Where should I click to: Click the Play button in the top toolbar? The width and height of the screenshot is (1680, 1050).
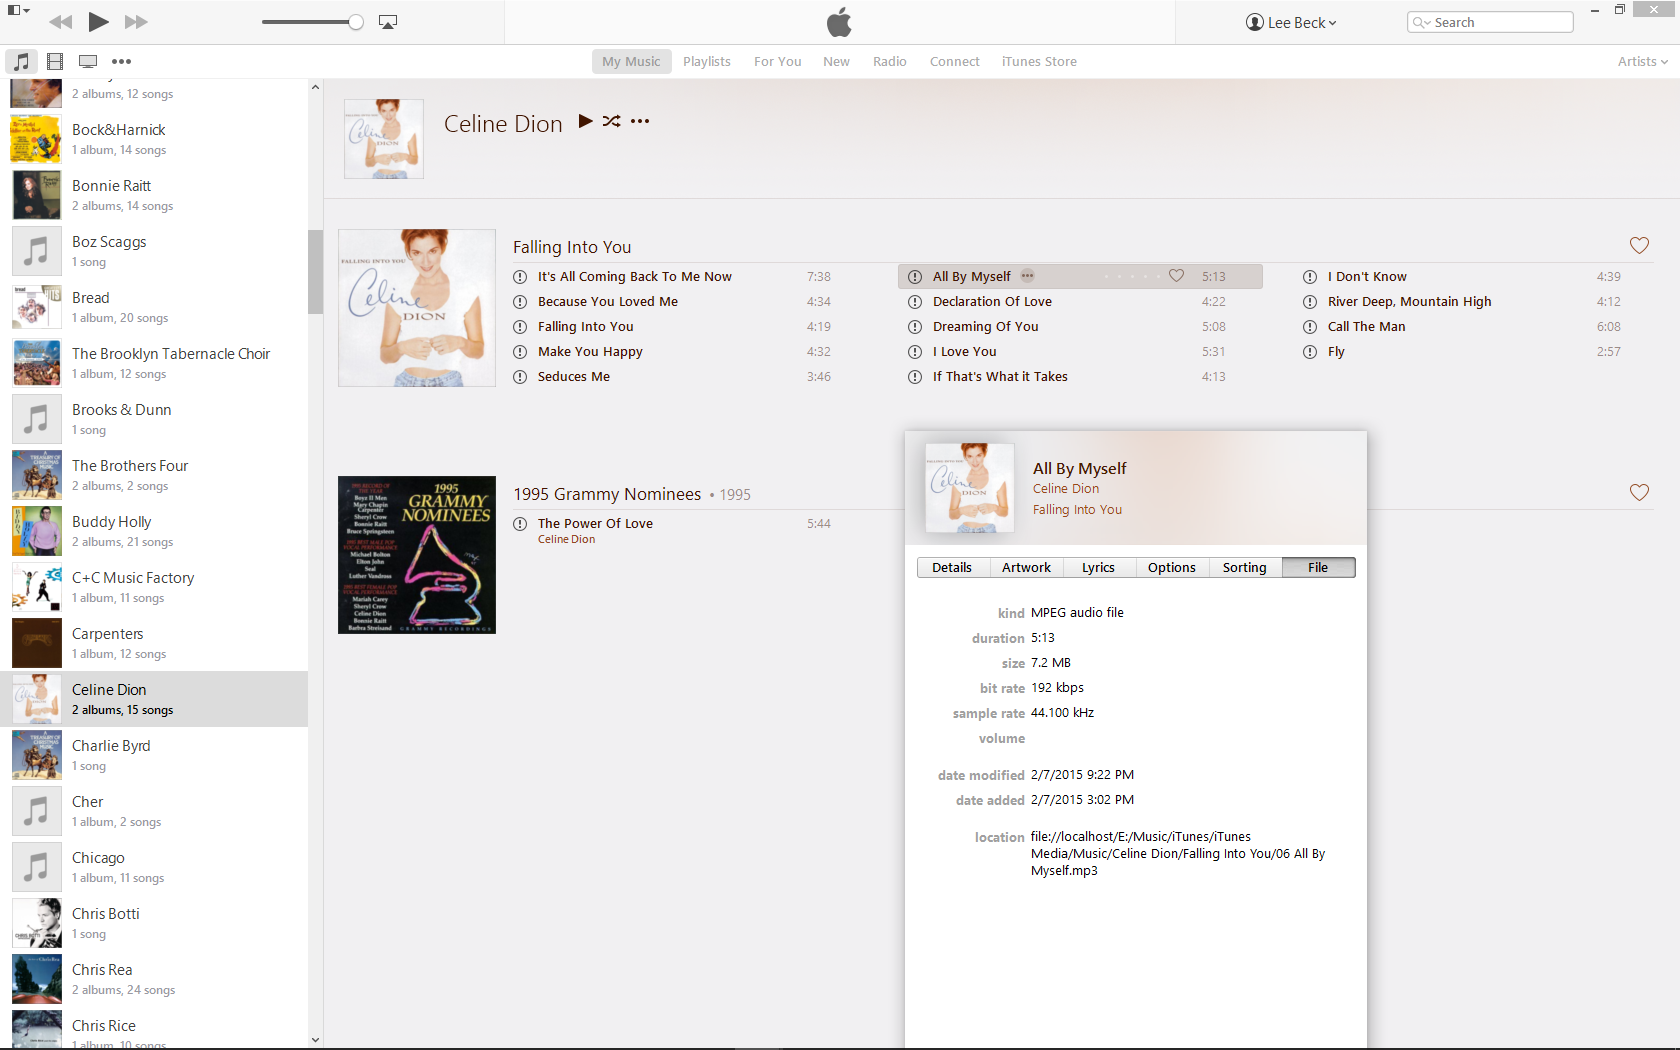[98, 21]
